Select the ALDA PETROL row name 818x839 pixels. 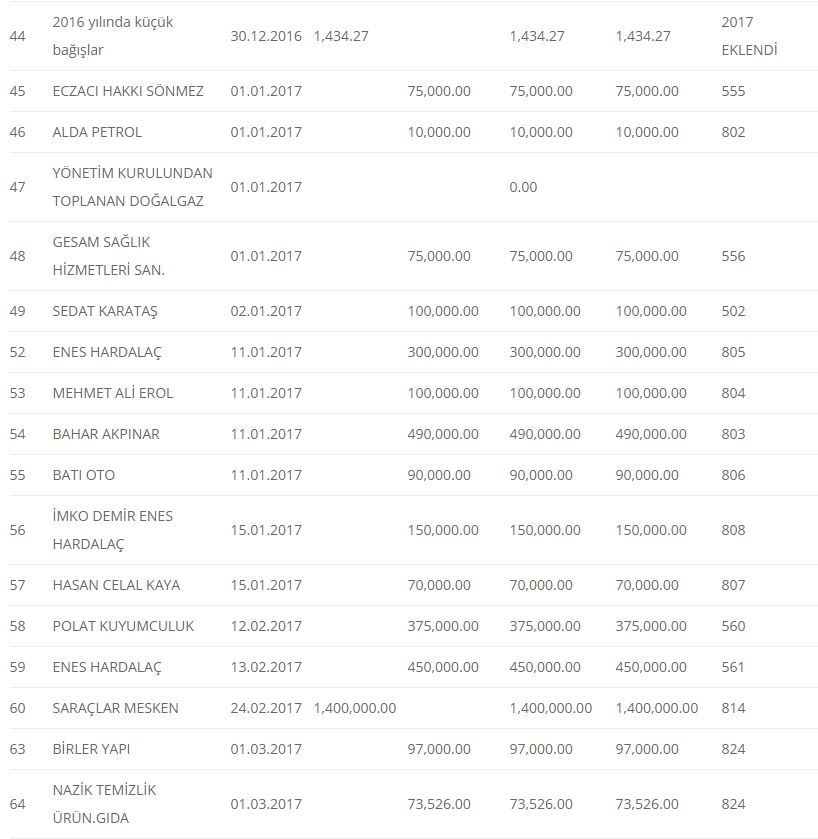97,132
